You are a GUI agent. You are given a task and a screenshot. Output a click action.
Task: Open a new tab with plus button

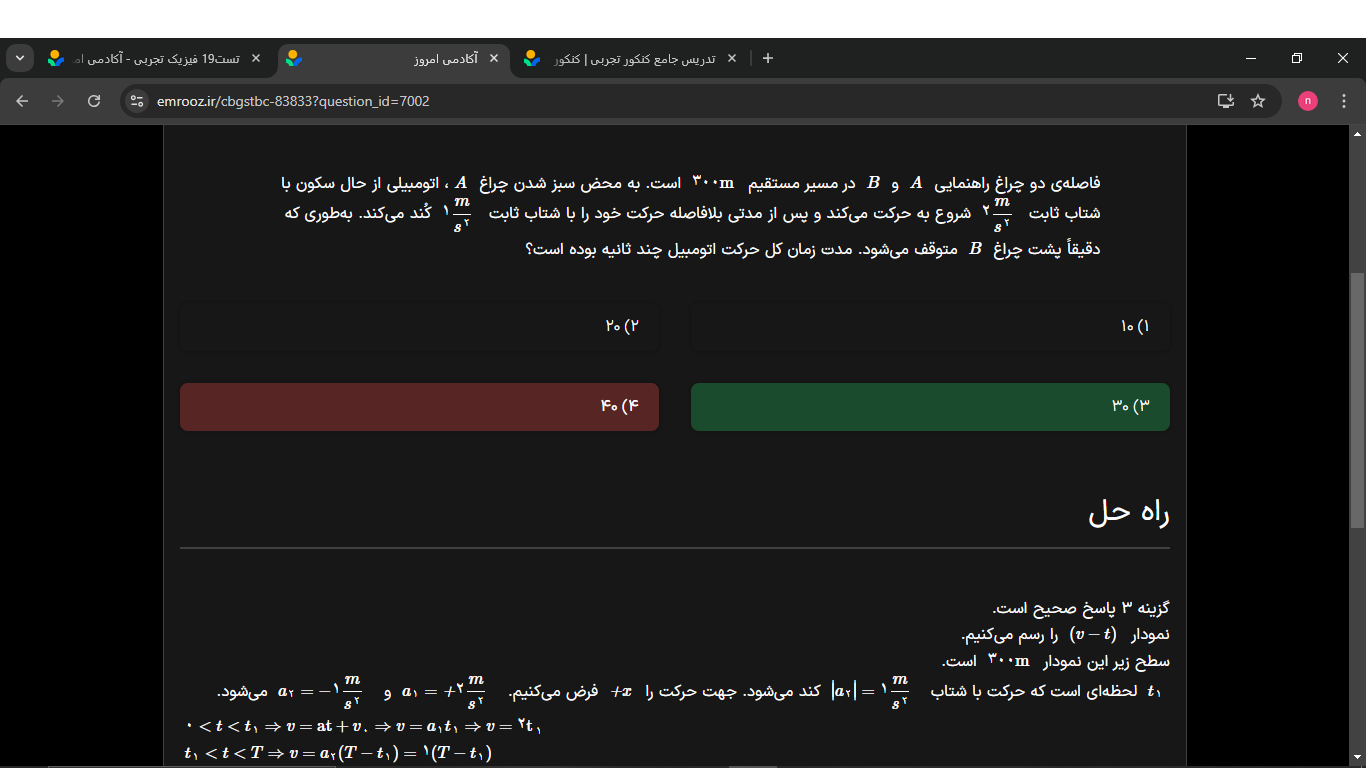[x=768, y=58]
